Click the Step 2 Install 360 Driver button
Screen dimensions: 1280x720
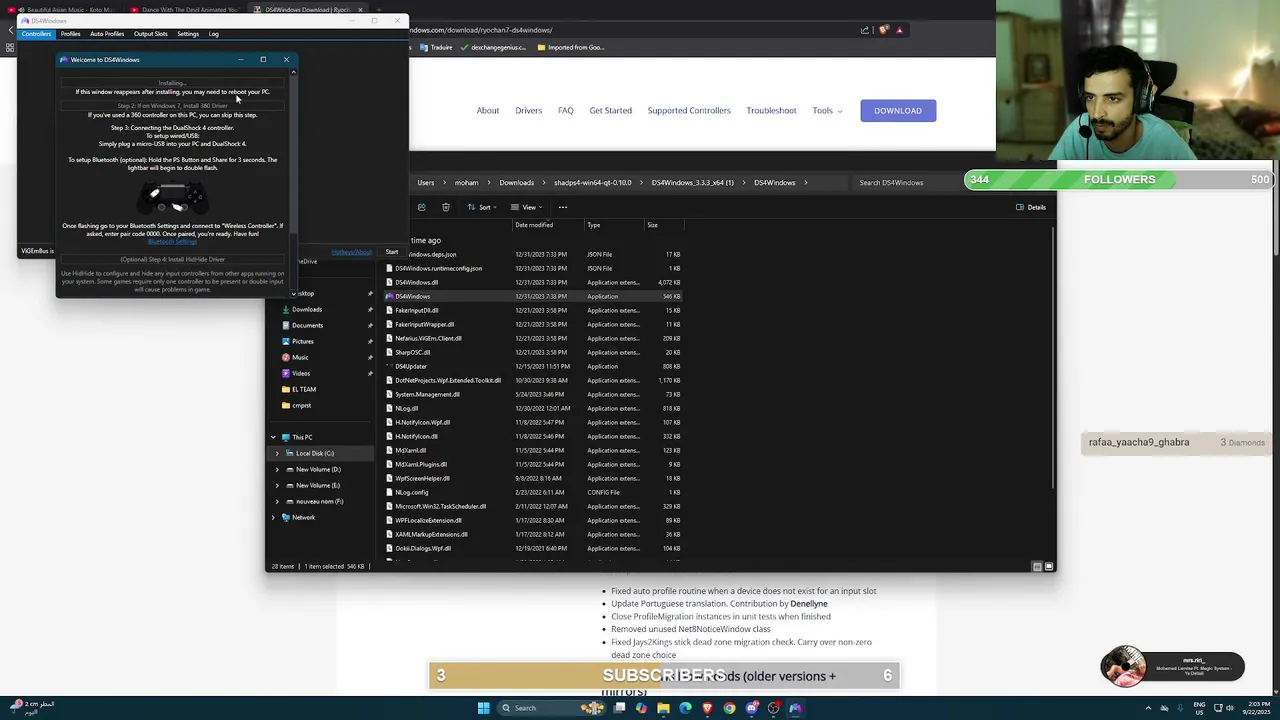click(x=172, y=105)
